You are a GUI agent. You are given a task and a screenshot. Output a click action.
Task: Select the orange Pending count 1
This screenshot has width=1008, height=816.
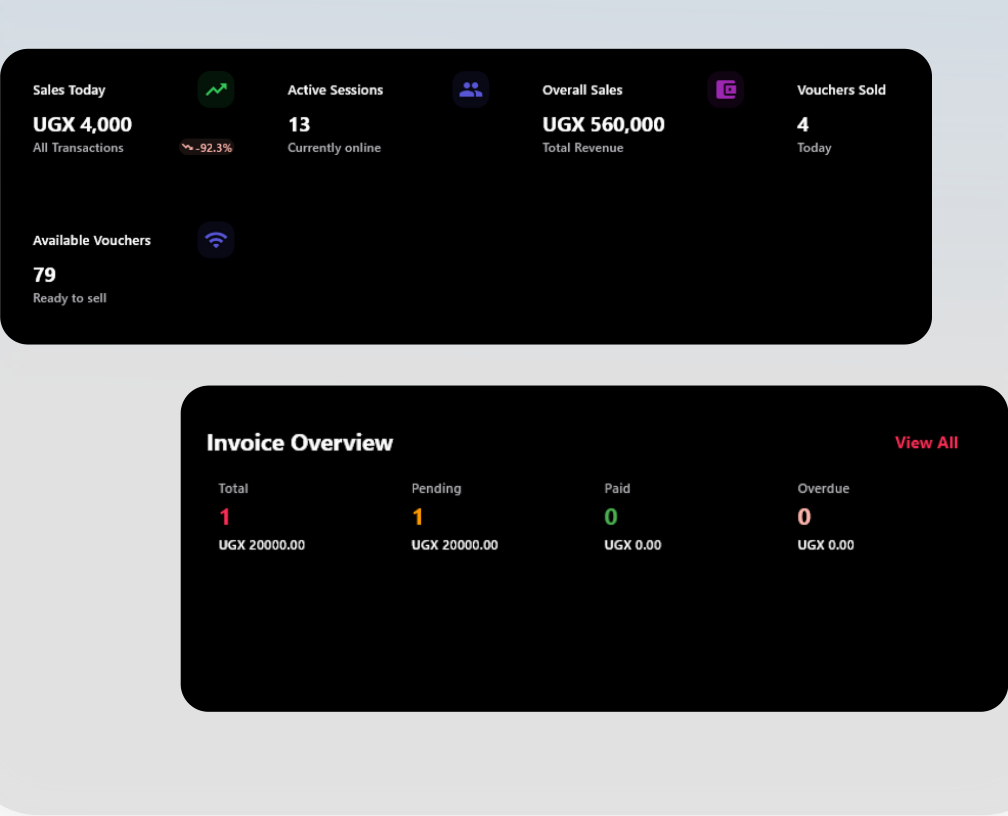tap(417, 516)
